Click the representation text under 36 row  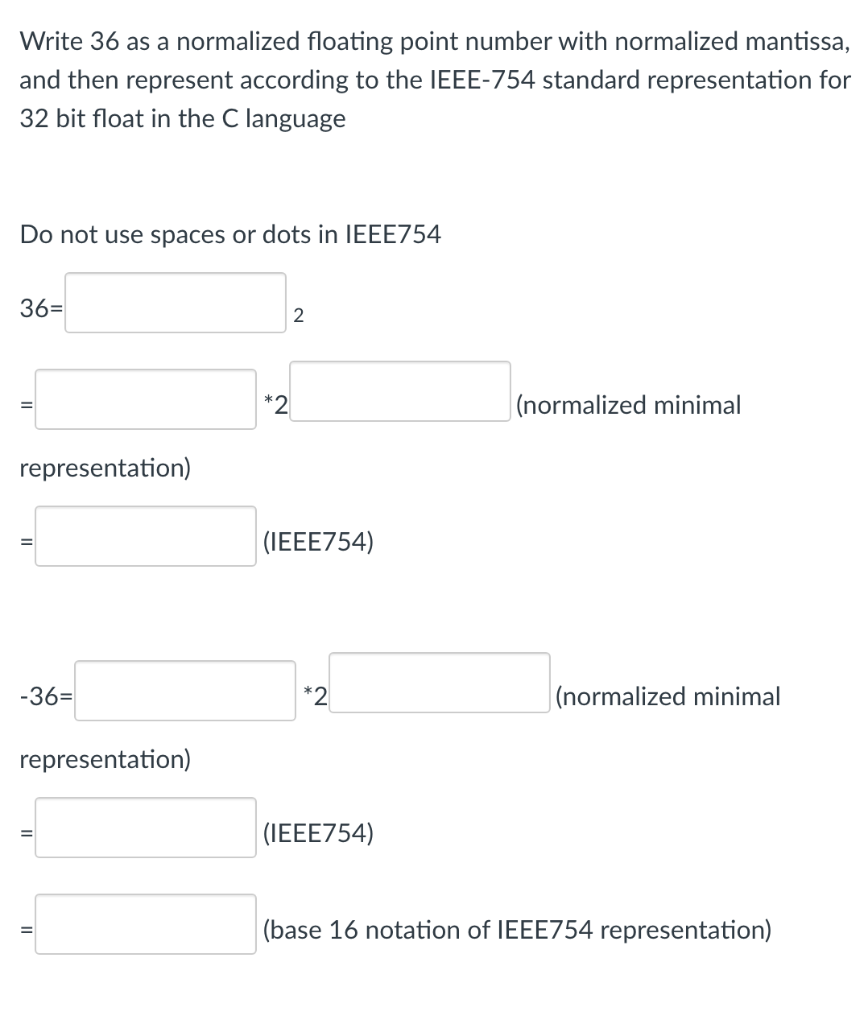coord(103,467)
